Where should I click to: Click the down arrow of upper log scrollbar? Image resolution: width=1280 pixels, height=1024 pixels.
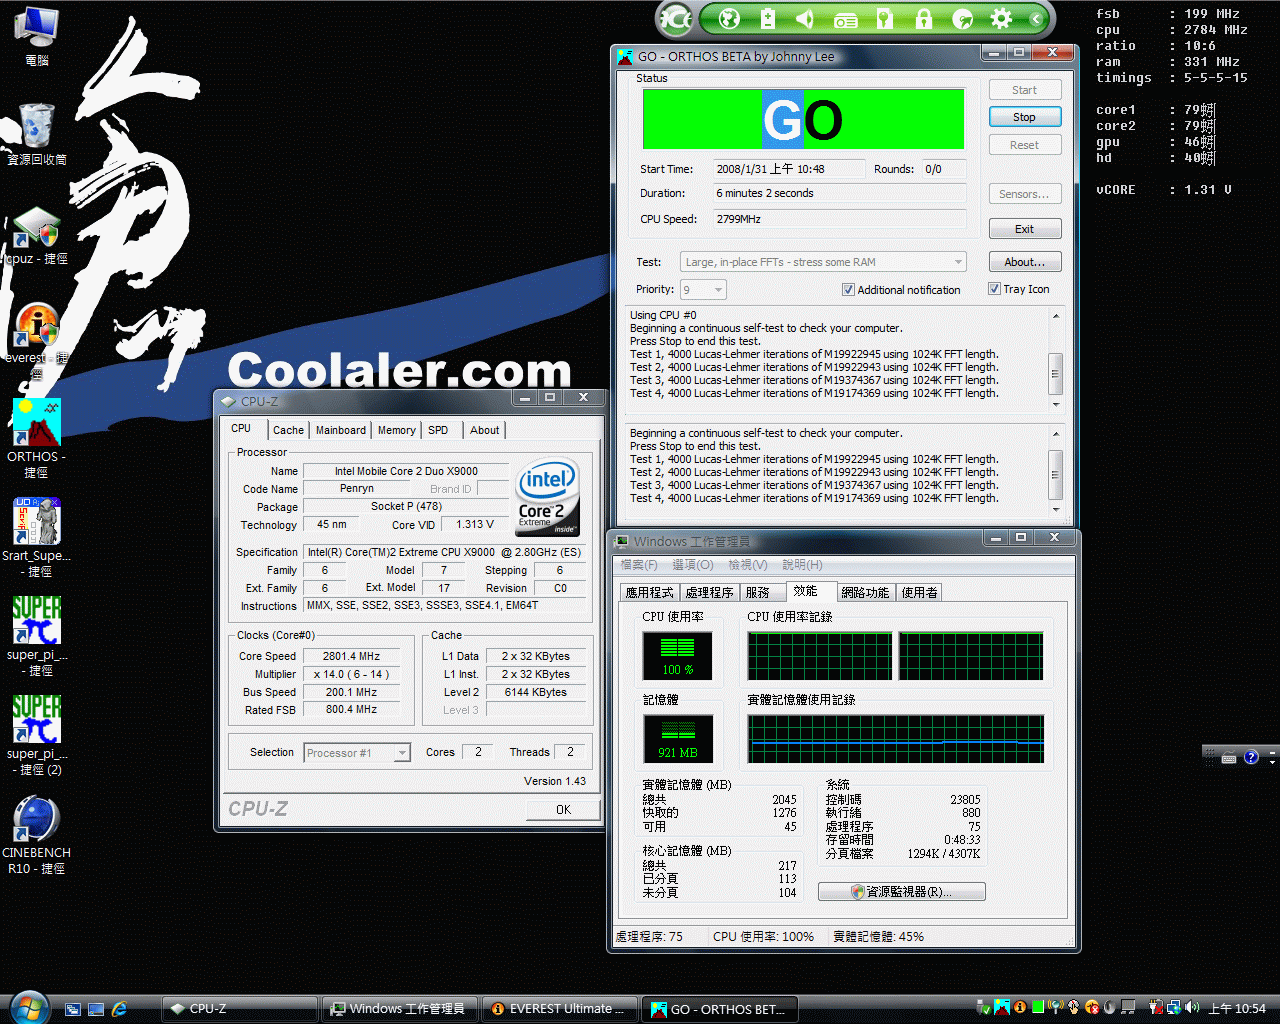[x=1055, y=405]
